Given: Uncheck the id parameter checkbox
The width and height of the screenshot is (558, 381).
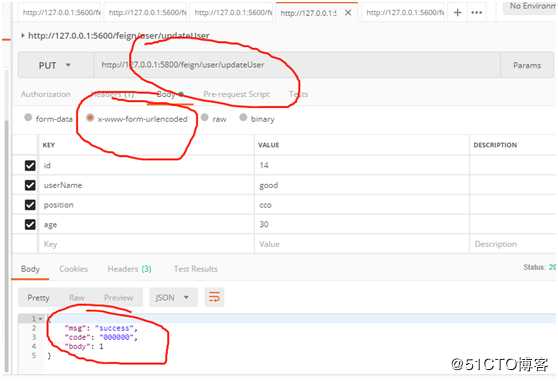Looking at the screenshot, I should 30,165.
